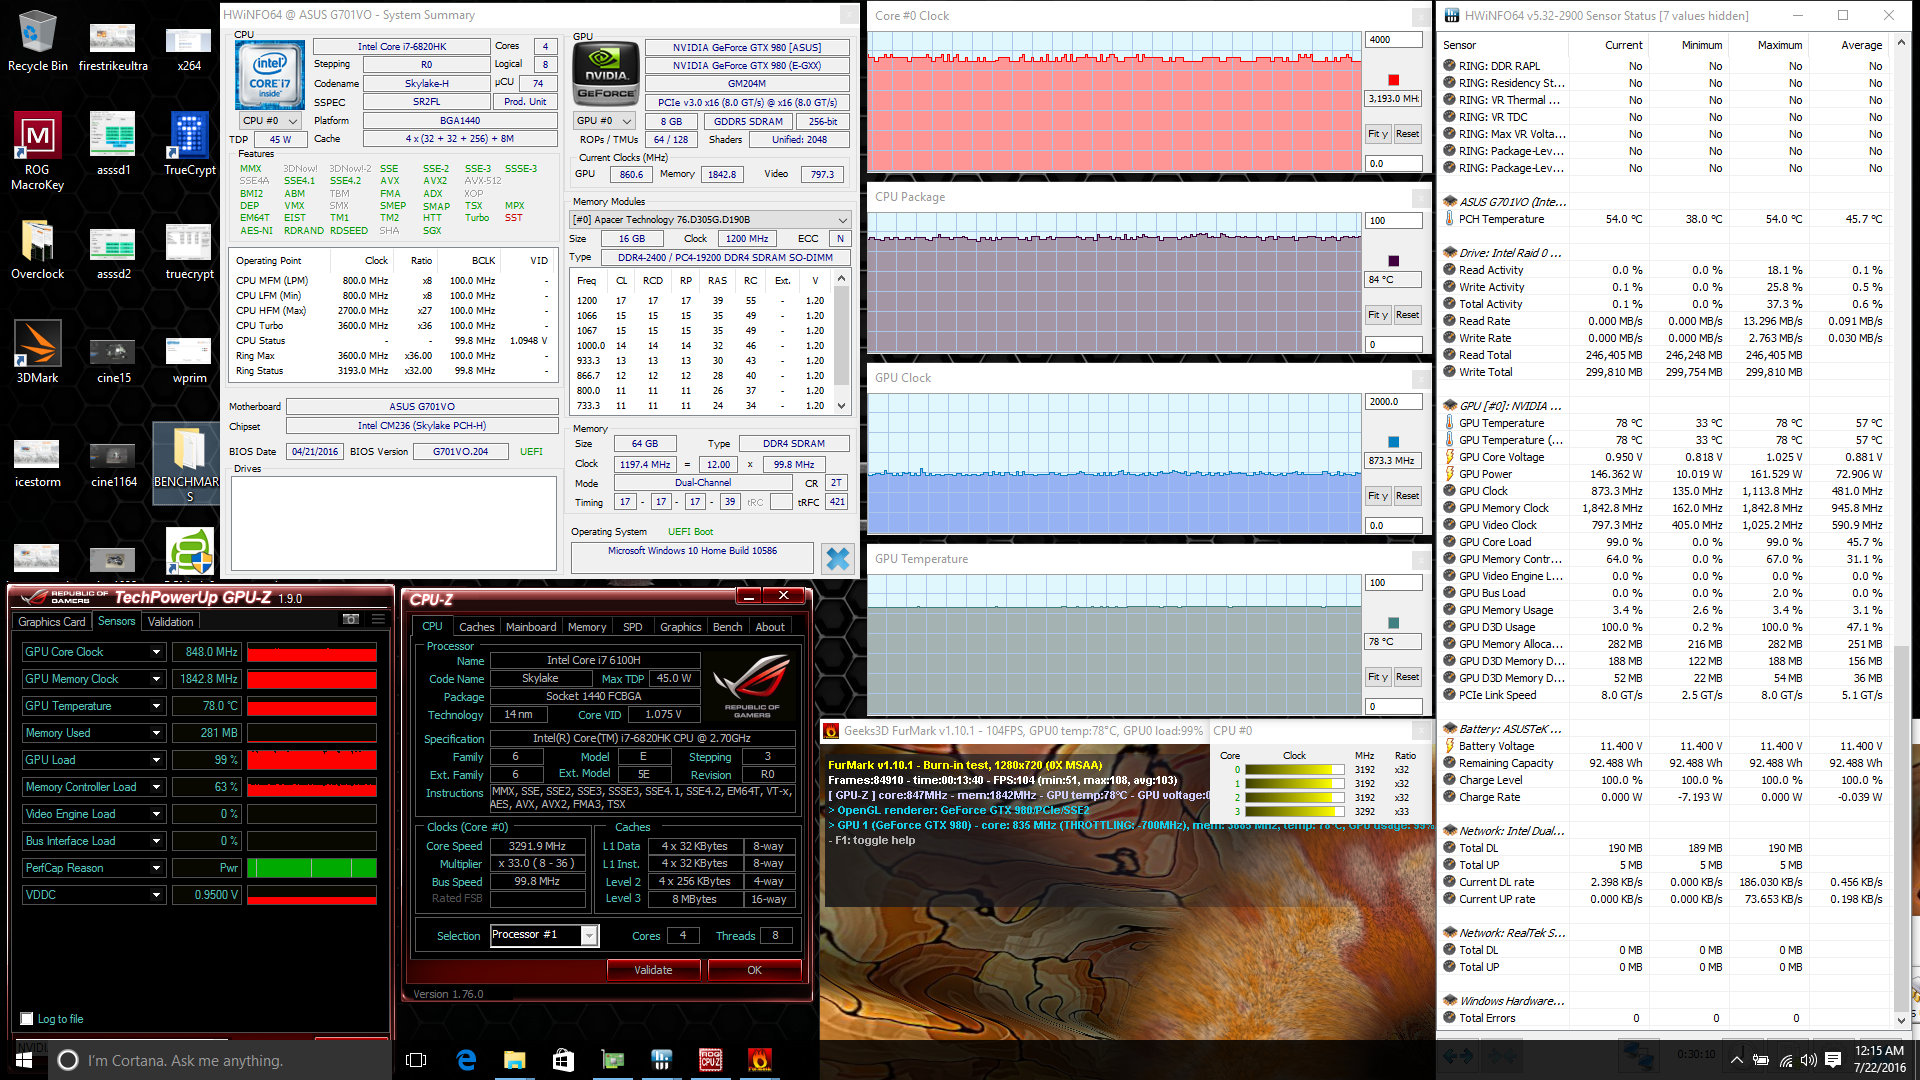Click purple color swatch in CPU Package graph
The height and width of the screenshot is (1080, 1920).
1394,261
